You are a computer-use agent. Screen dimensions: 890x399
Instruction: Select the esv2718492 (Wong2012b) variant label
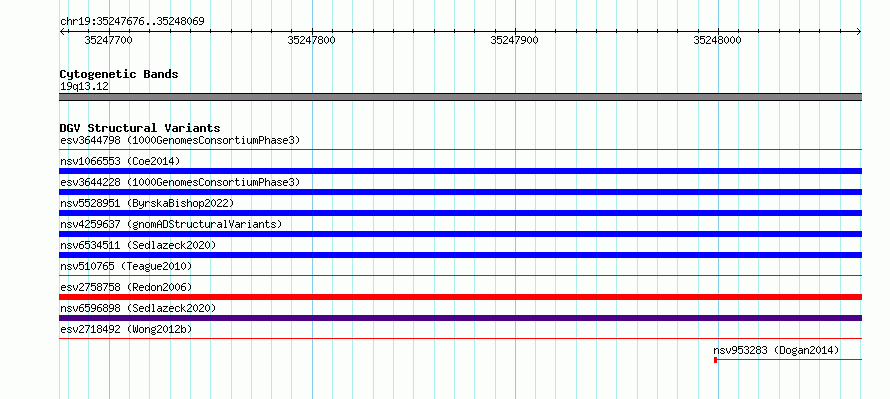(x=126, y=329)
